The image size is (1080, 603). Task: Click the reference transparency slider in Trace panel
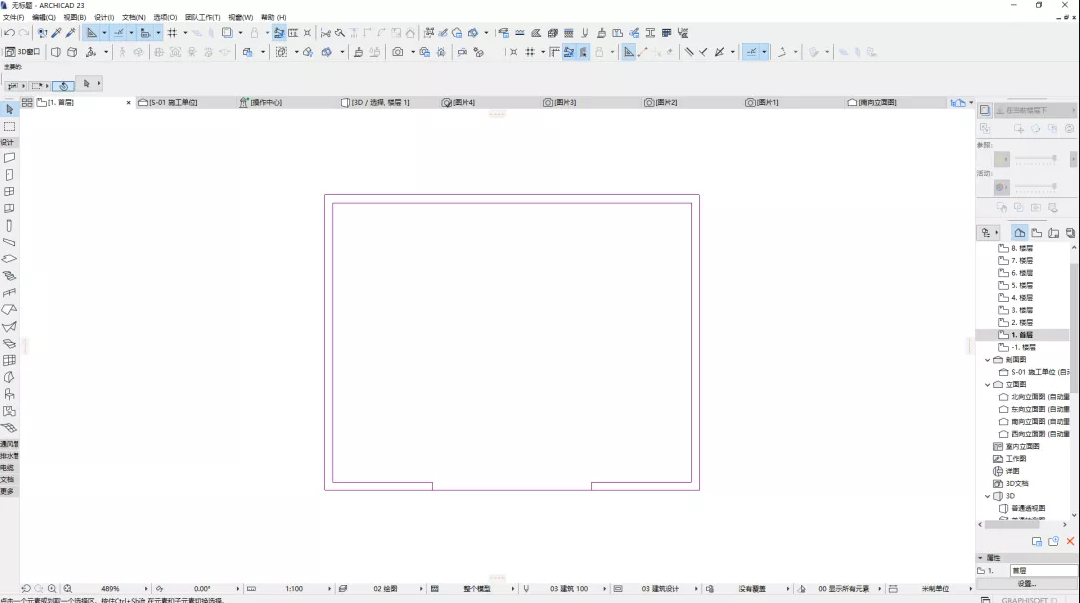[1035, 159]
